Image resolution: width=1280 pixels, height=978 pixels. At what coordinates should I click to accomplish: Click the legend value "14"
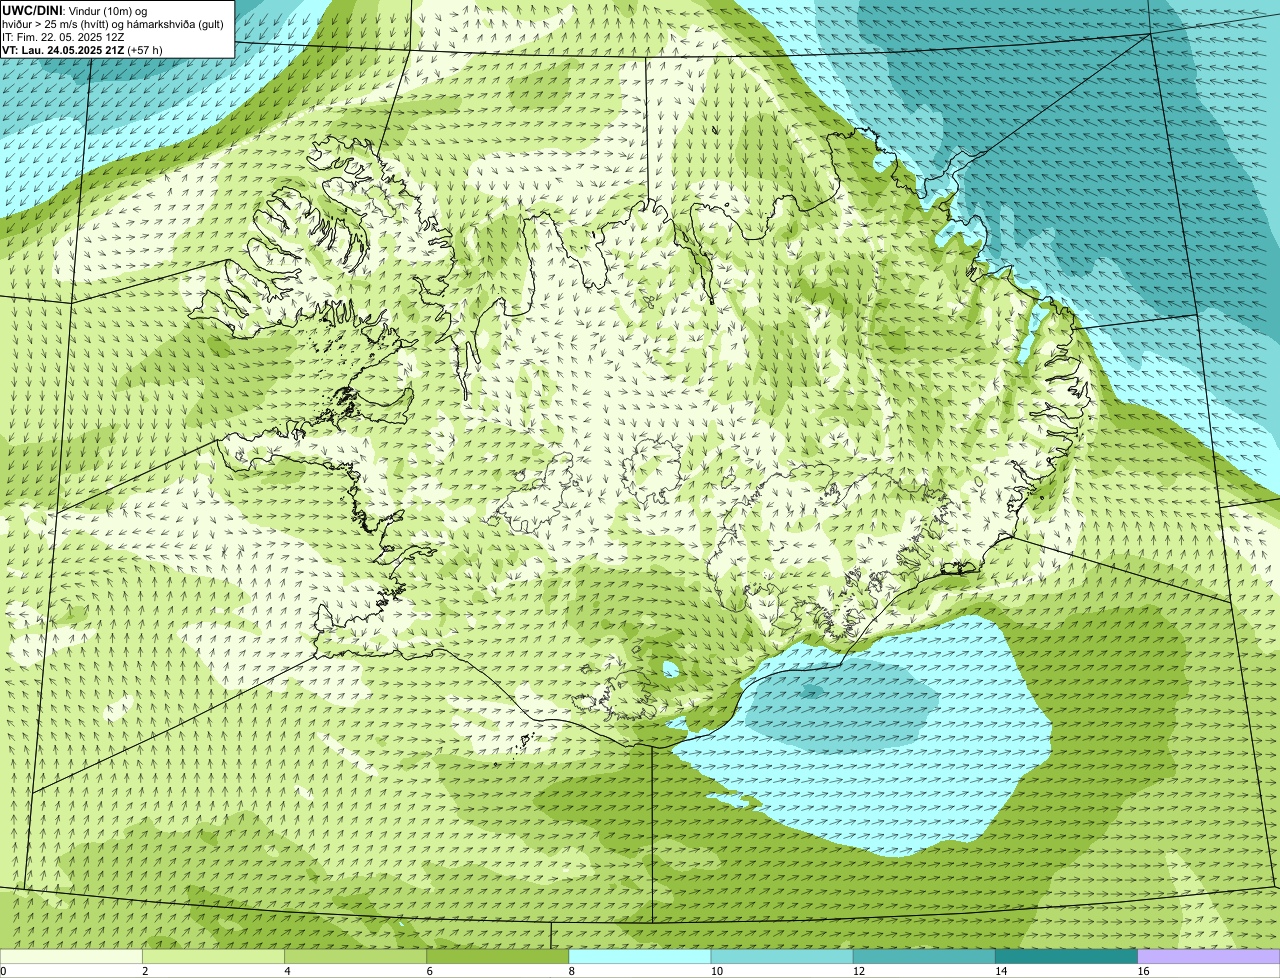coord(1001,971)
